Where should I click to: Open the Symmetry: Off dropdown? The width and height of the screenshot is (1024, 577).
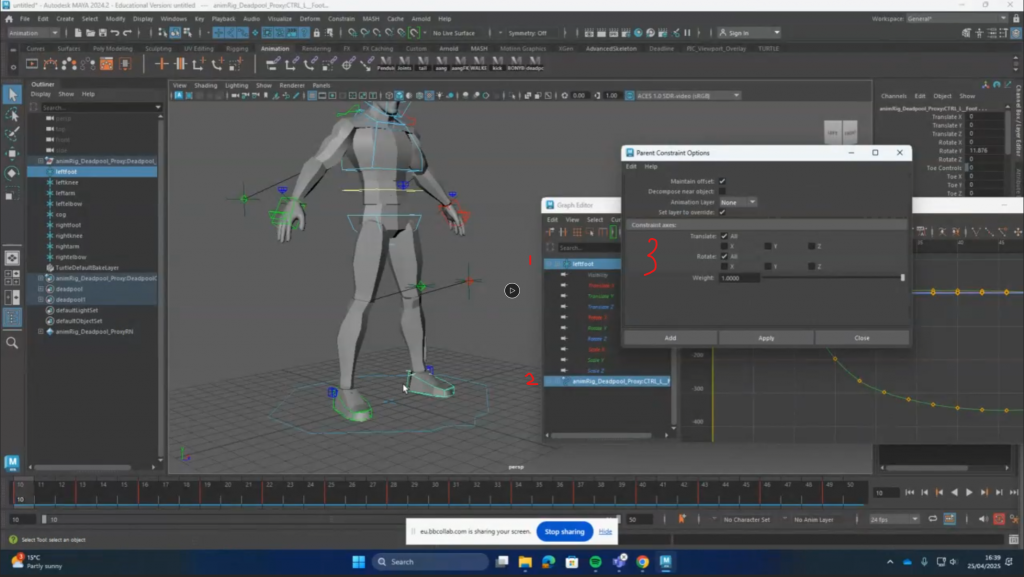pos(528,33)
